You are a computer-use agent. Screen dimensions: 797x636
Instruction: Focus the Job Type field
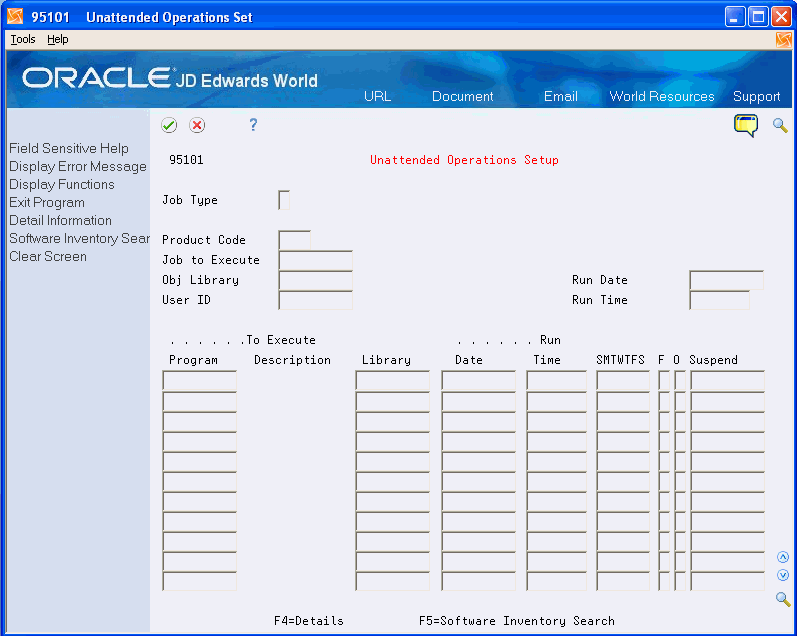coord(284,200)
